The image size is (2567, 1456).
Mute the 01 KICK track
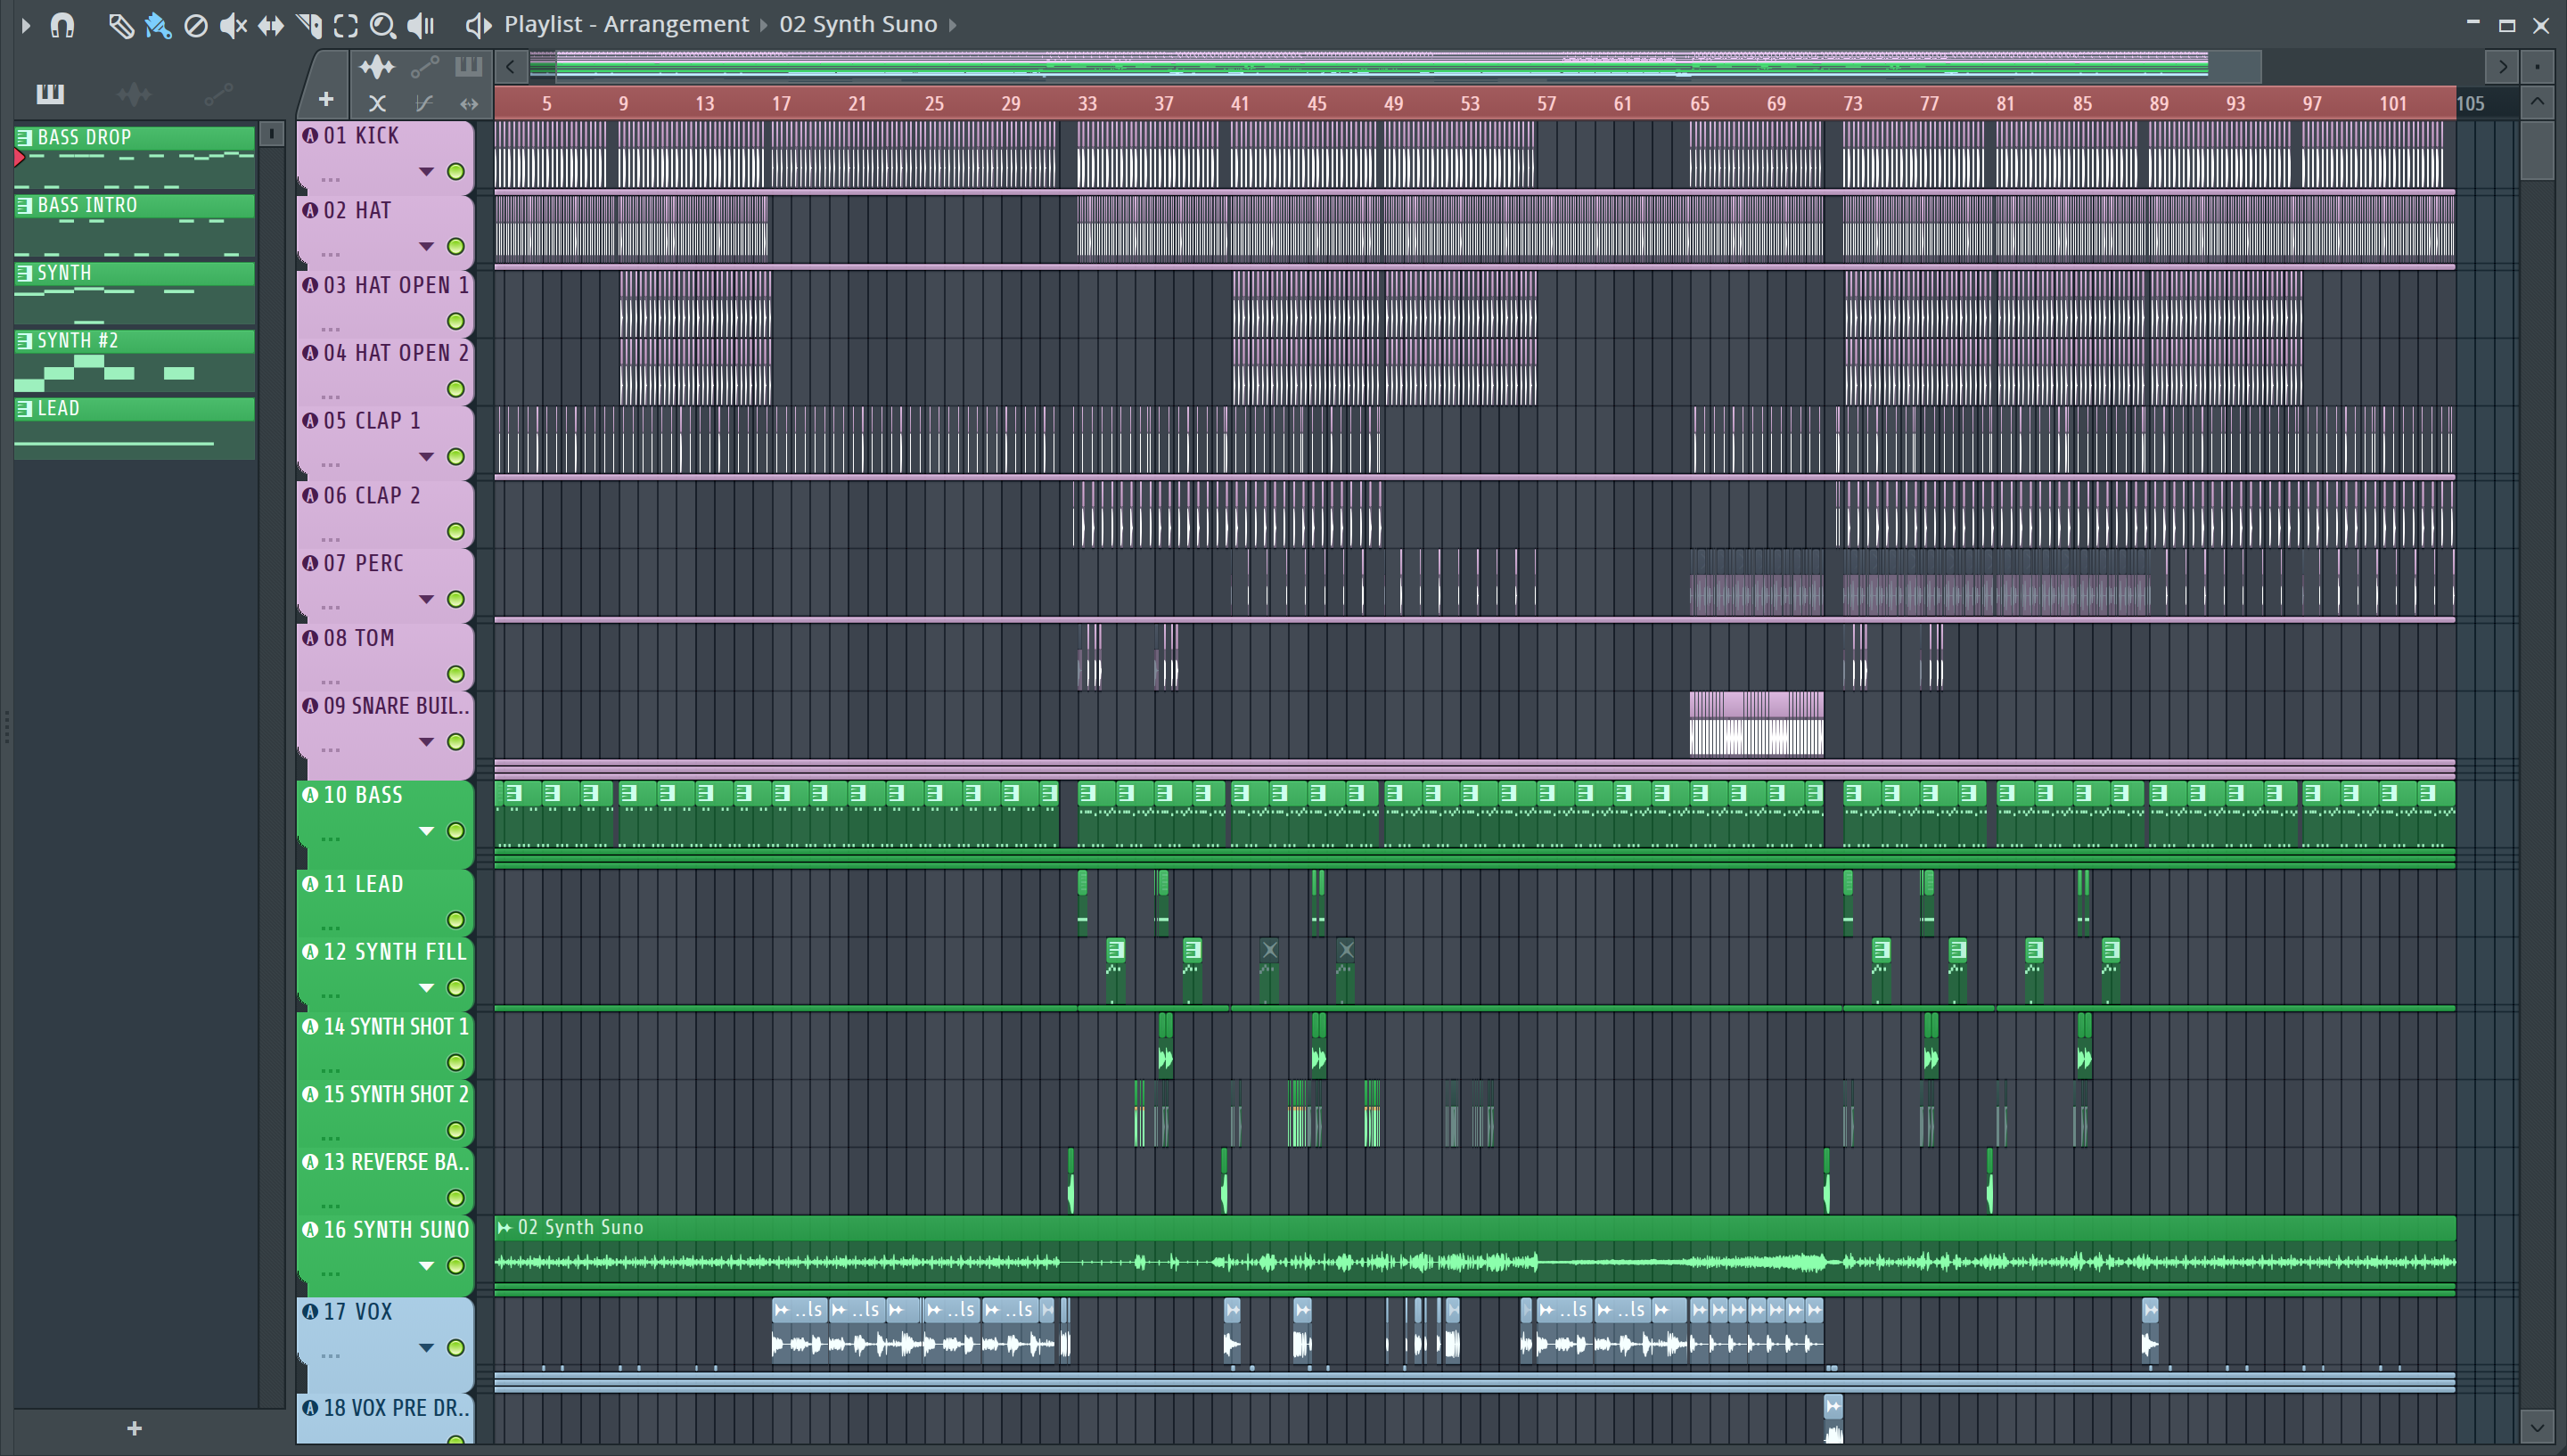coord(456,172)
